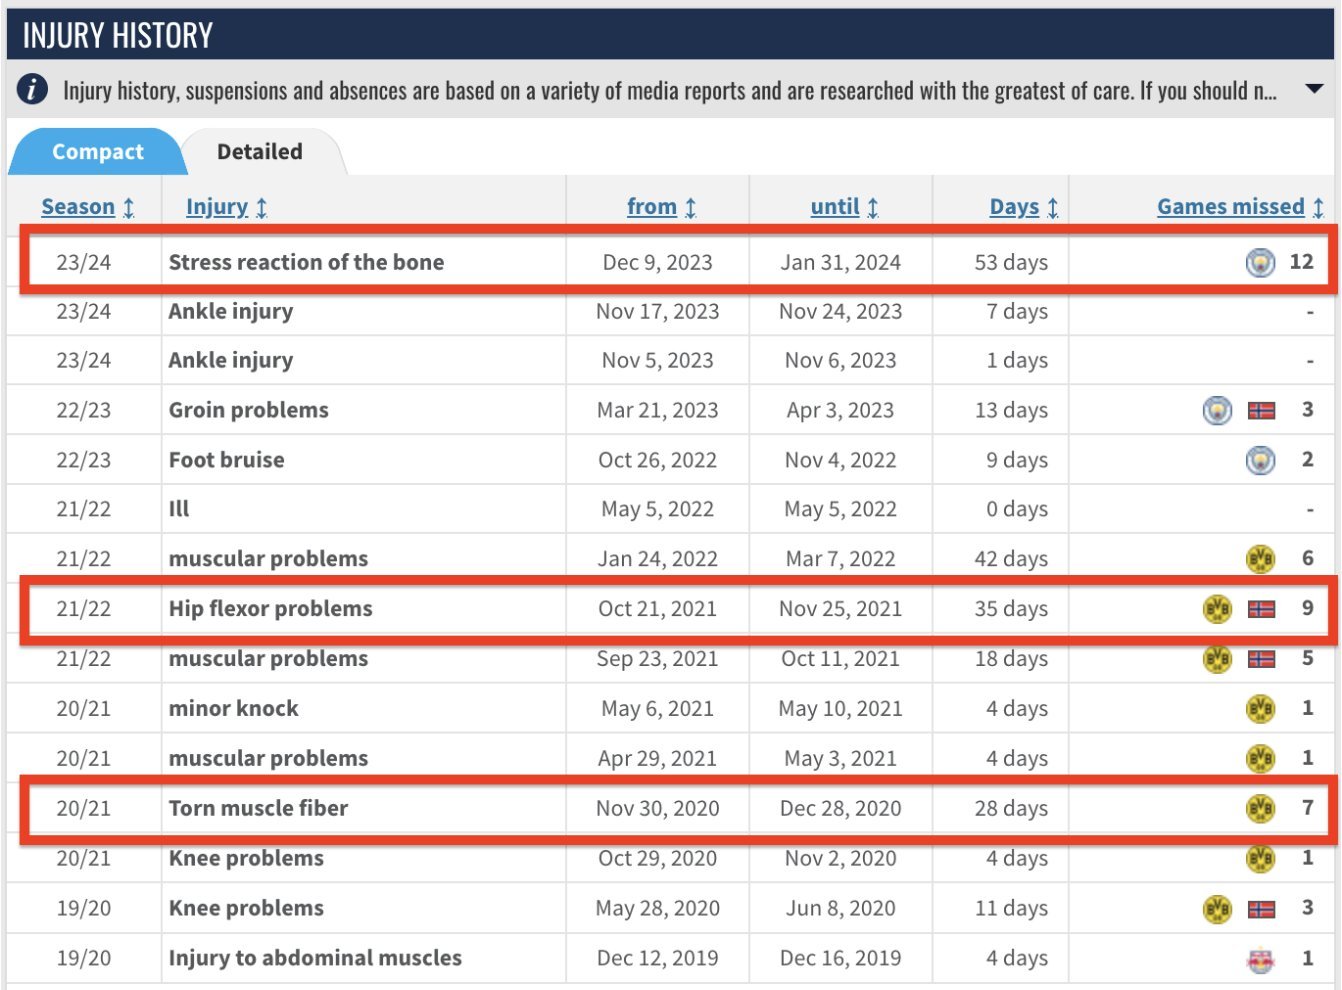
Task: Click Dortmund crest in Apr 29, 2021 row
Action: point(1260,759)
